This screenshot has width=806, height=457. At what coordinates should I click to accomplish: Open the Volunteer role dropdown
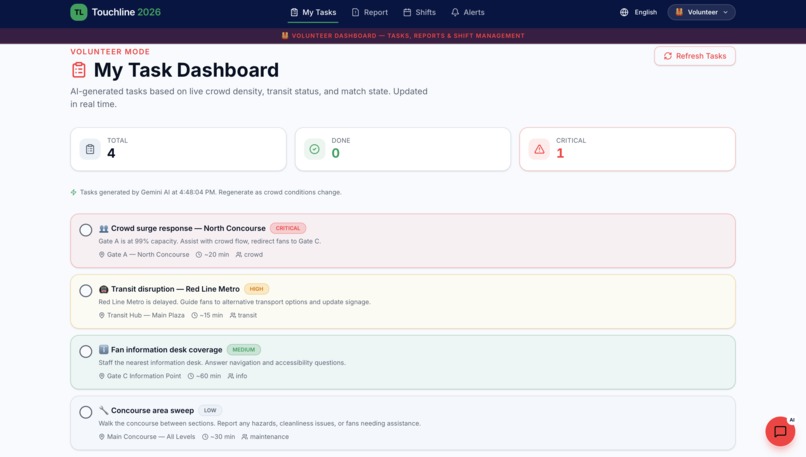[701, 12]
